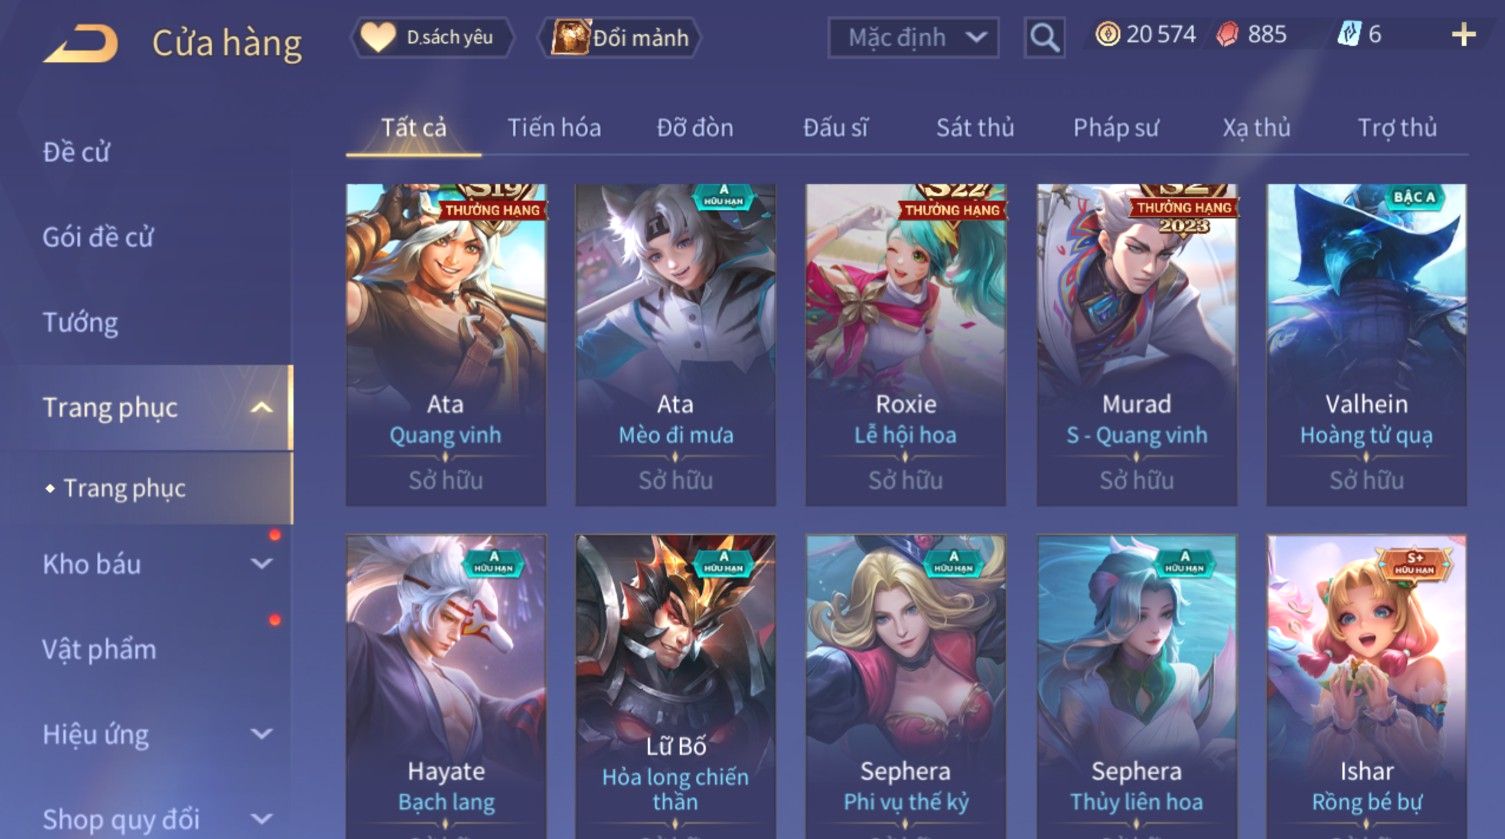Viewport: 1505px width, 839px height.
Task: Open the Vật phẩm sidebar item
Action: pyautogui.click(x=99, y=649)
